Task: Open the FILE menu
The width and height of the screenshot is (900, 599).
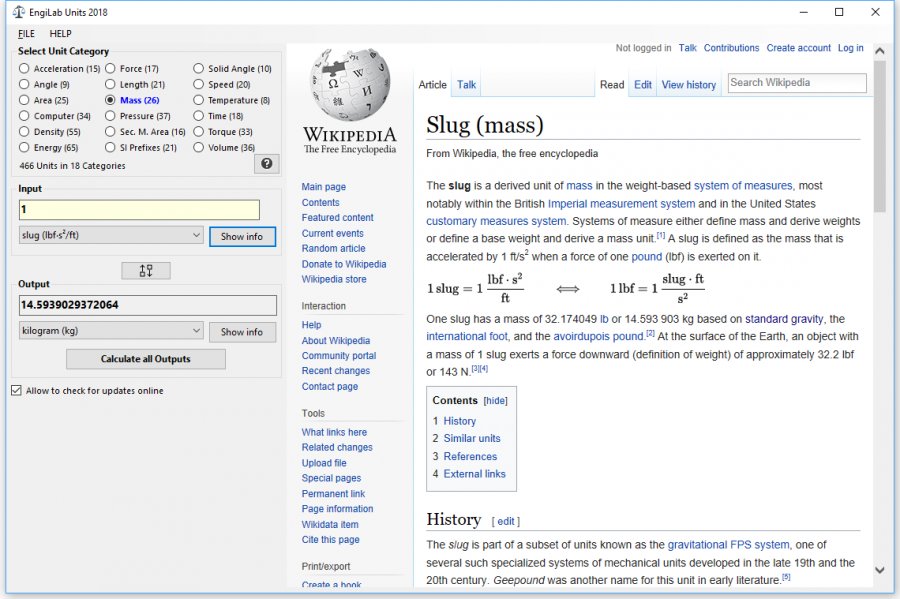Action: [x=26, y=34]
